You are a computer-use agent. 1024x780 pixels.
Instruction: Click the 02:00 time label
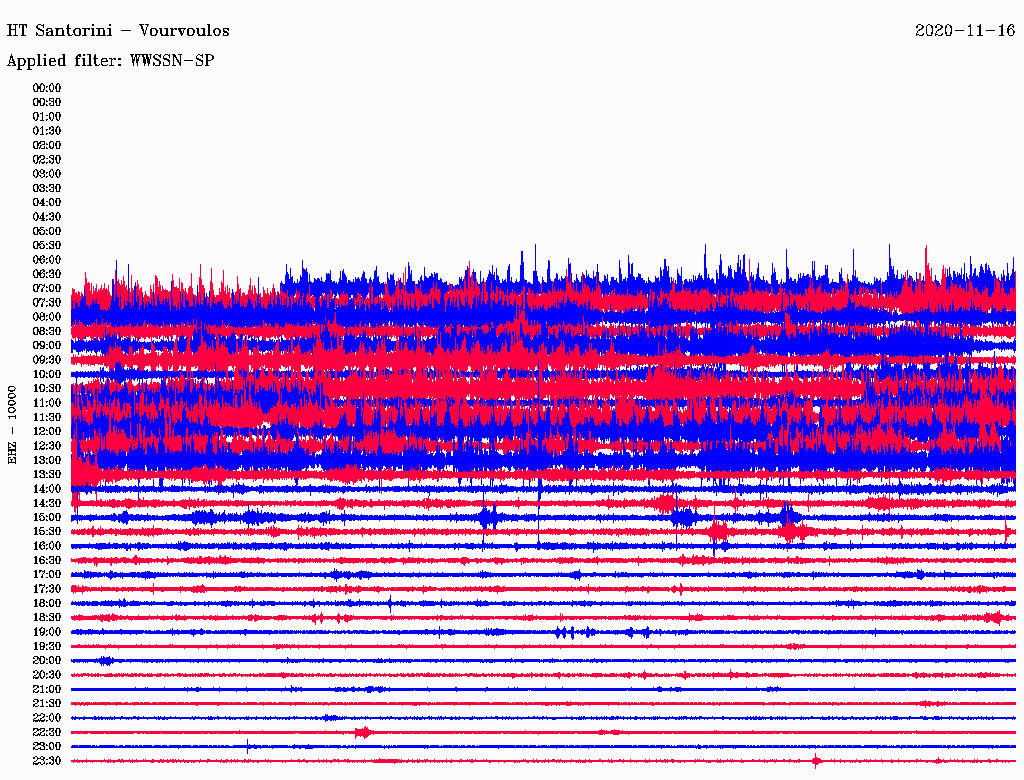(x=47, y=146)
